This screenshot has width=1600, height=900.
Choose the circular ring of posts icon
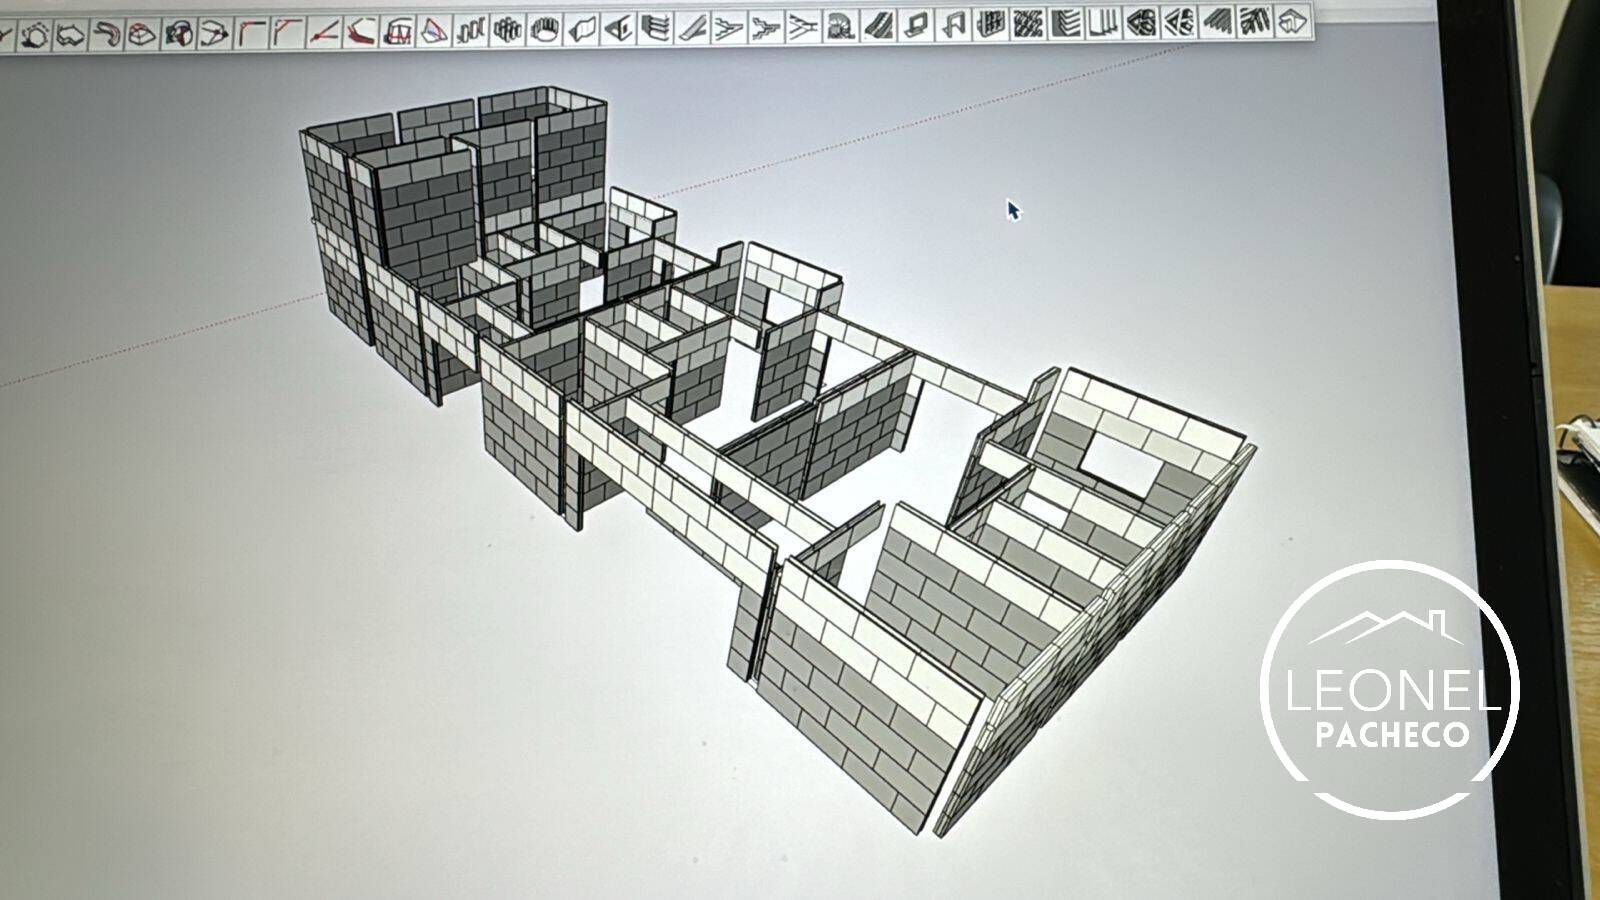click(x=544, y=30)
